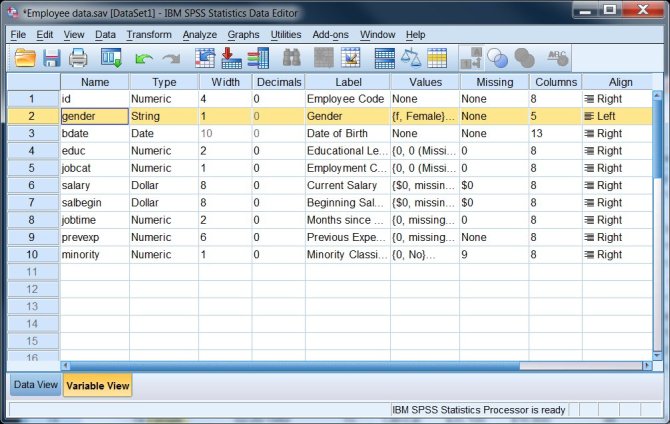Click the greyed Redo arrow icon
This screenshot has height=424, width=670.
click(172, 59)
